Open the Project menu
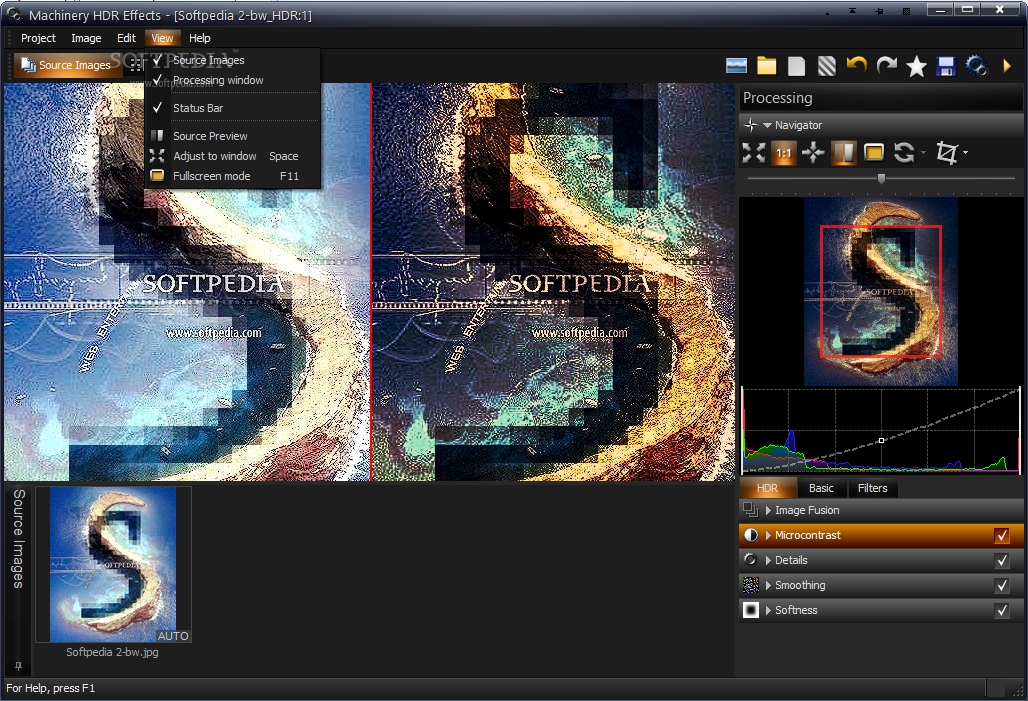Screen dimensions: 1028x701 coord(38,38)
